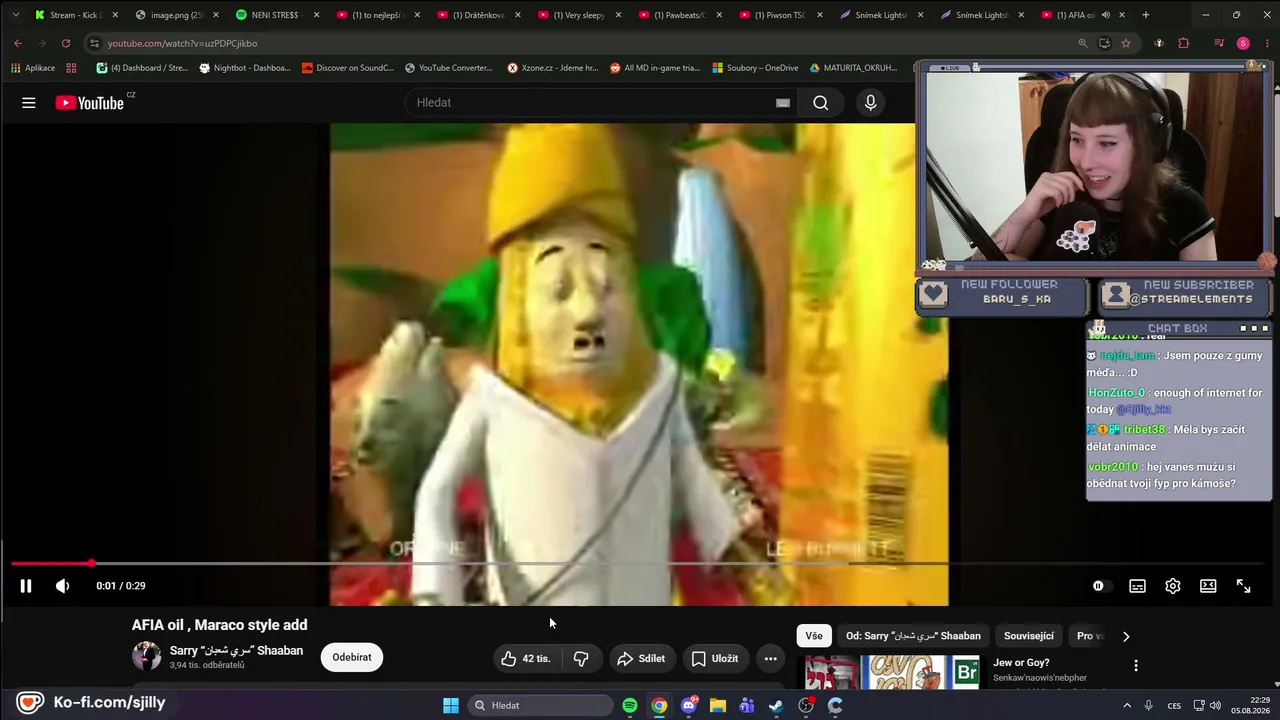Screen dimensions: 1280x720
Task: Open the browser extensions puzzle icon
Action: point(1184,44)
